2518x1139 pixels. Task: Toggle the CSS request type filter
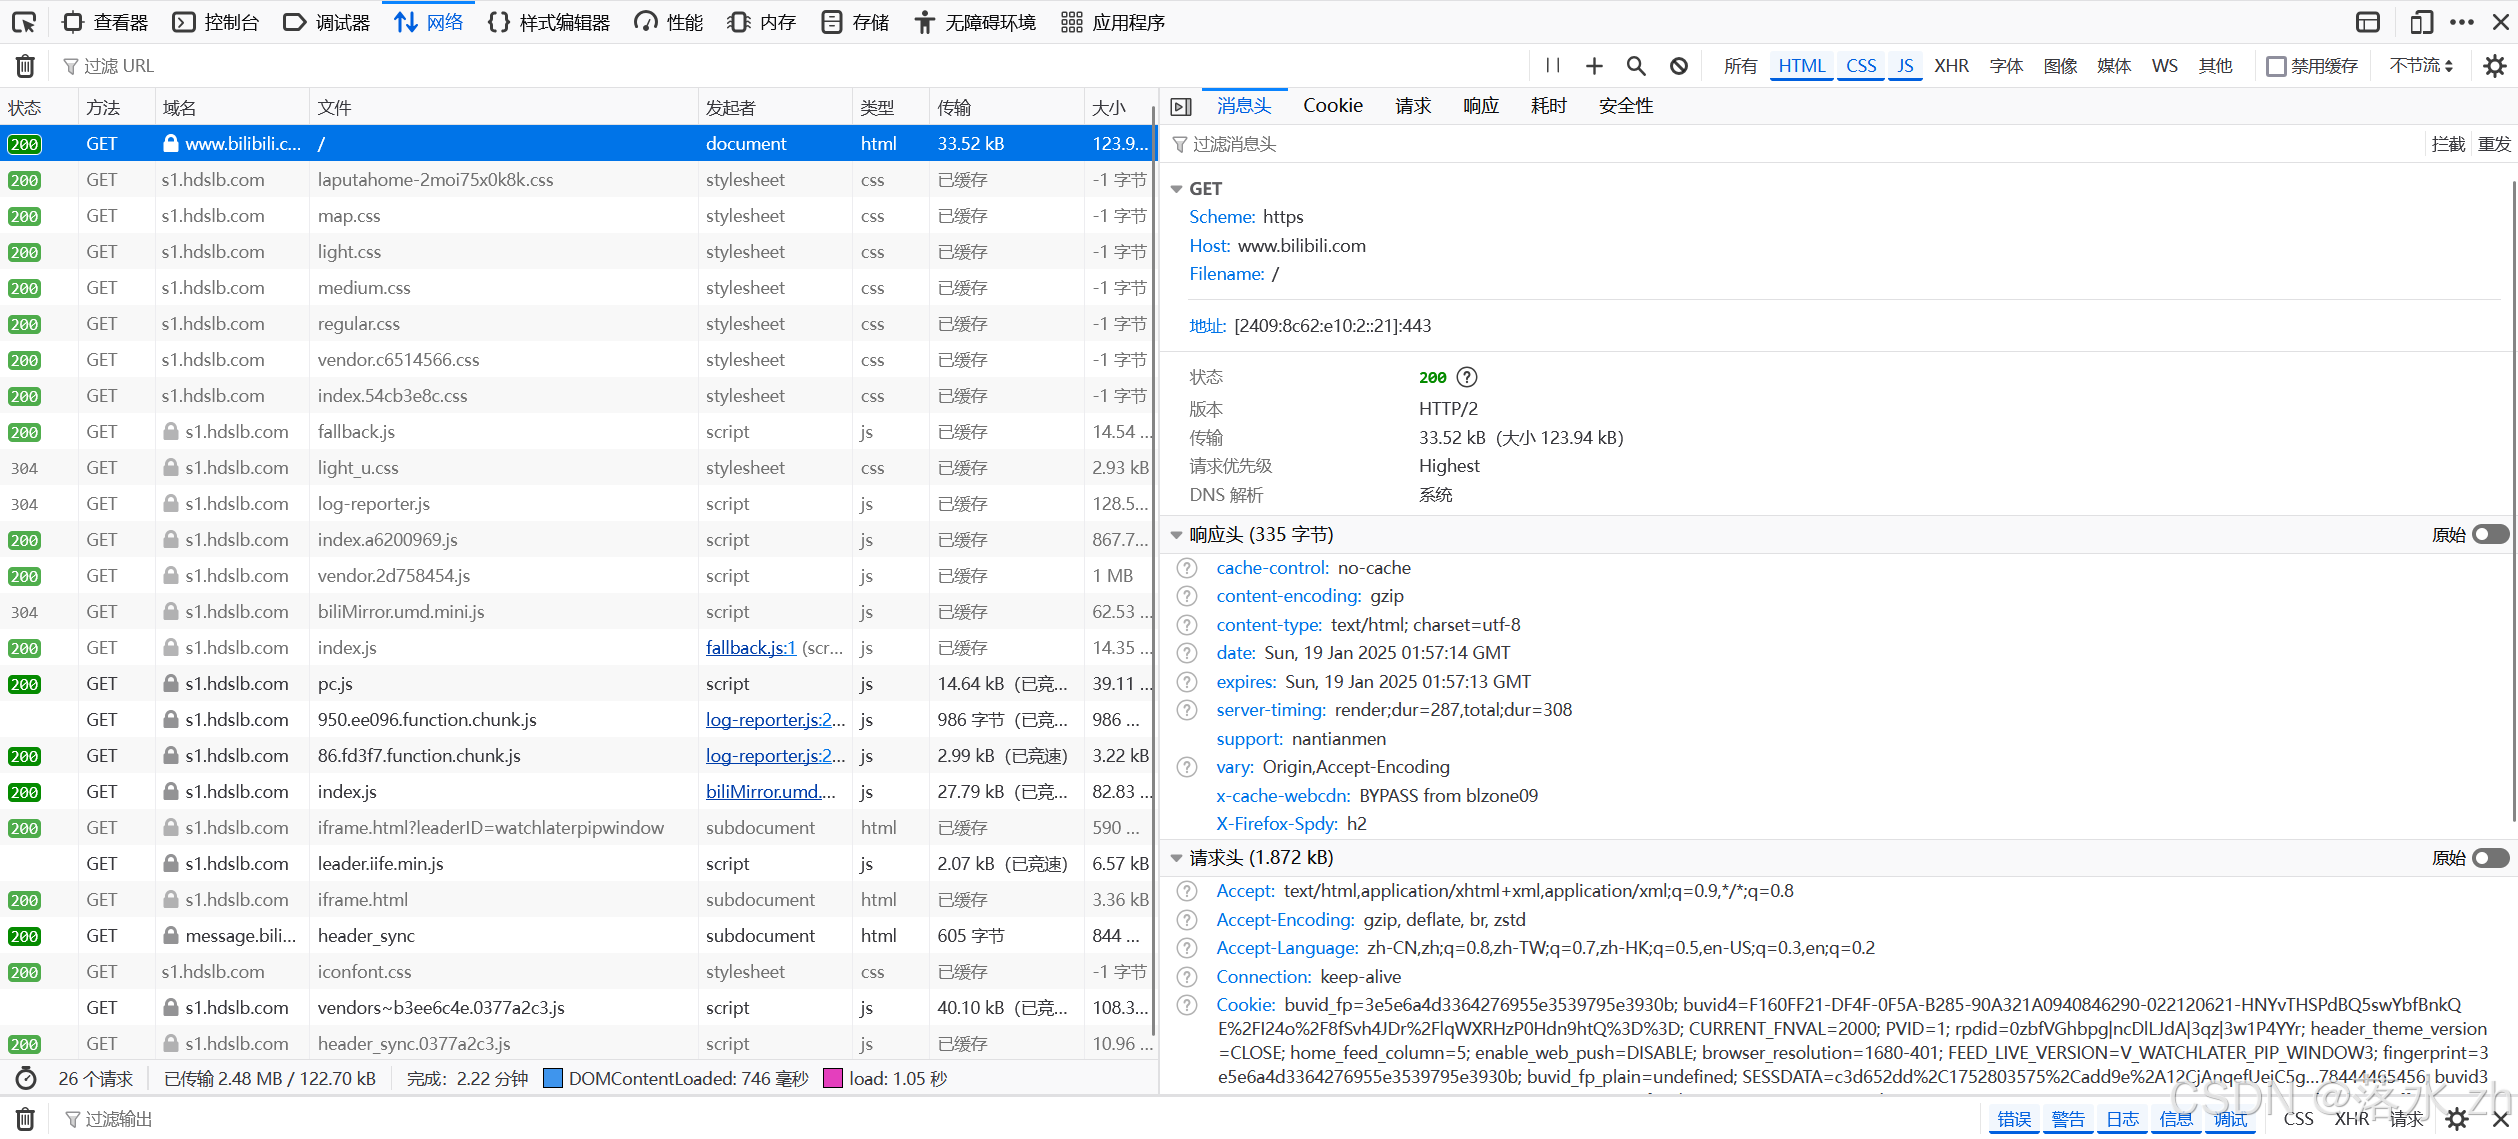tap(1861, 66)
